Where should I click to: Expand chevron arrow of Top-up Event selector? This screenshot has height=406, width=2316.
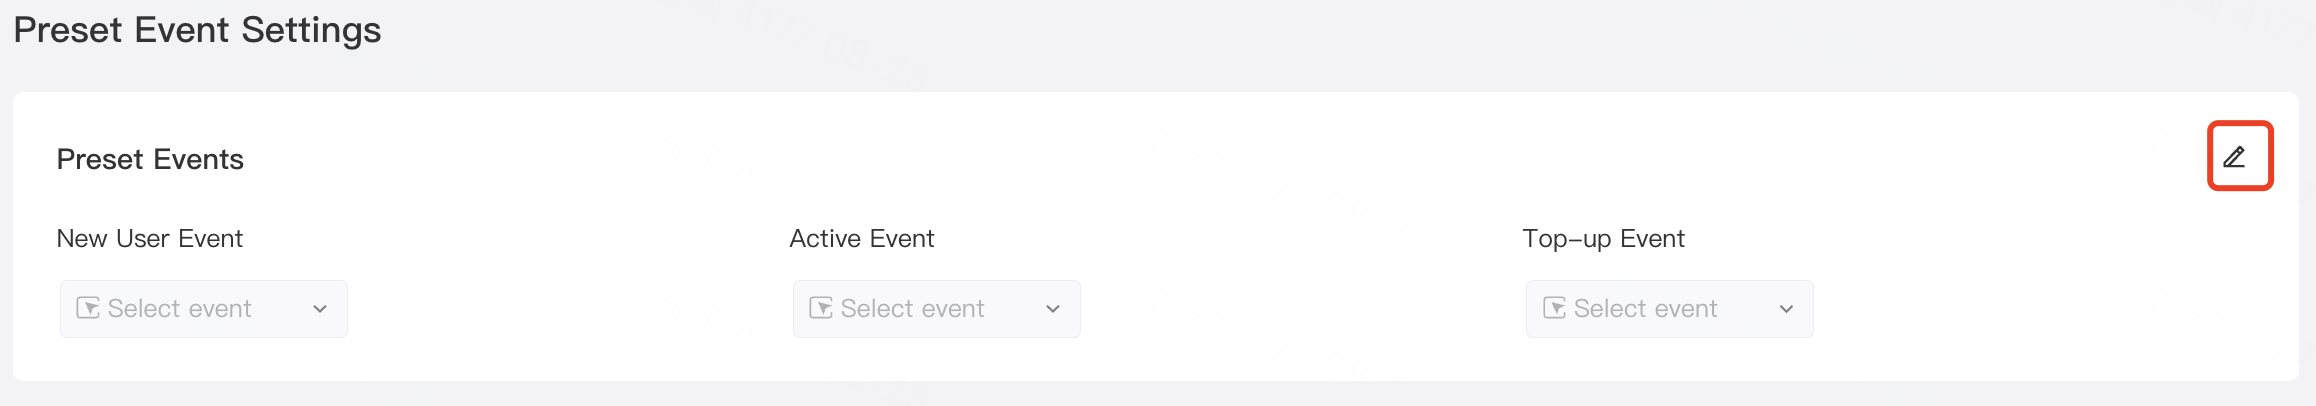(1786, 309)
